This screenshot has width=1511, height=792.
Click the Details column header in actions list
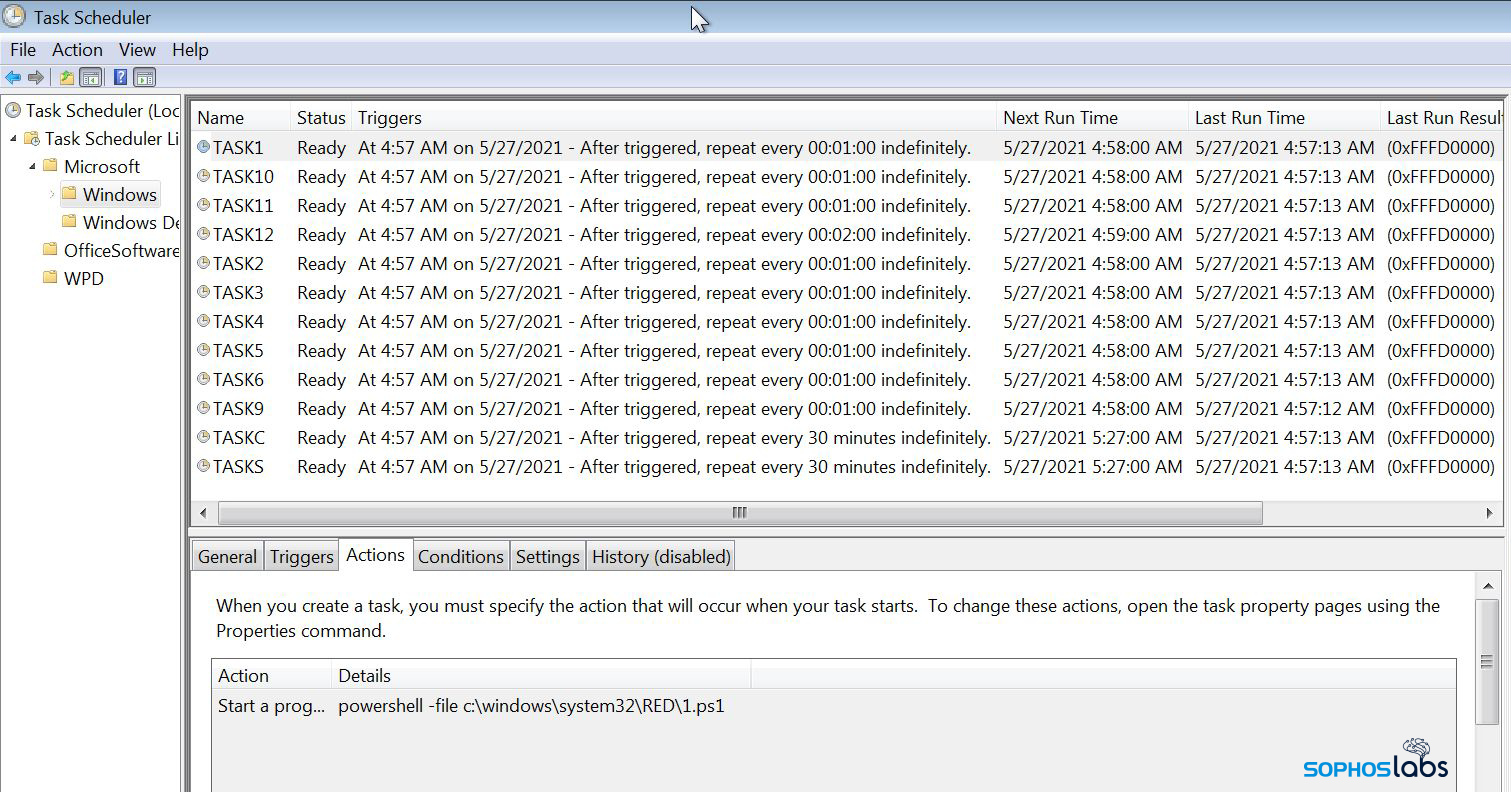click(541, 676)
